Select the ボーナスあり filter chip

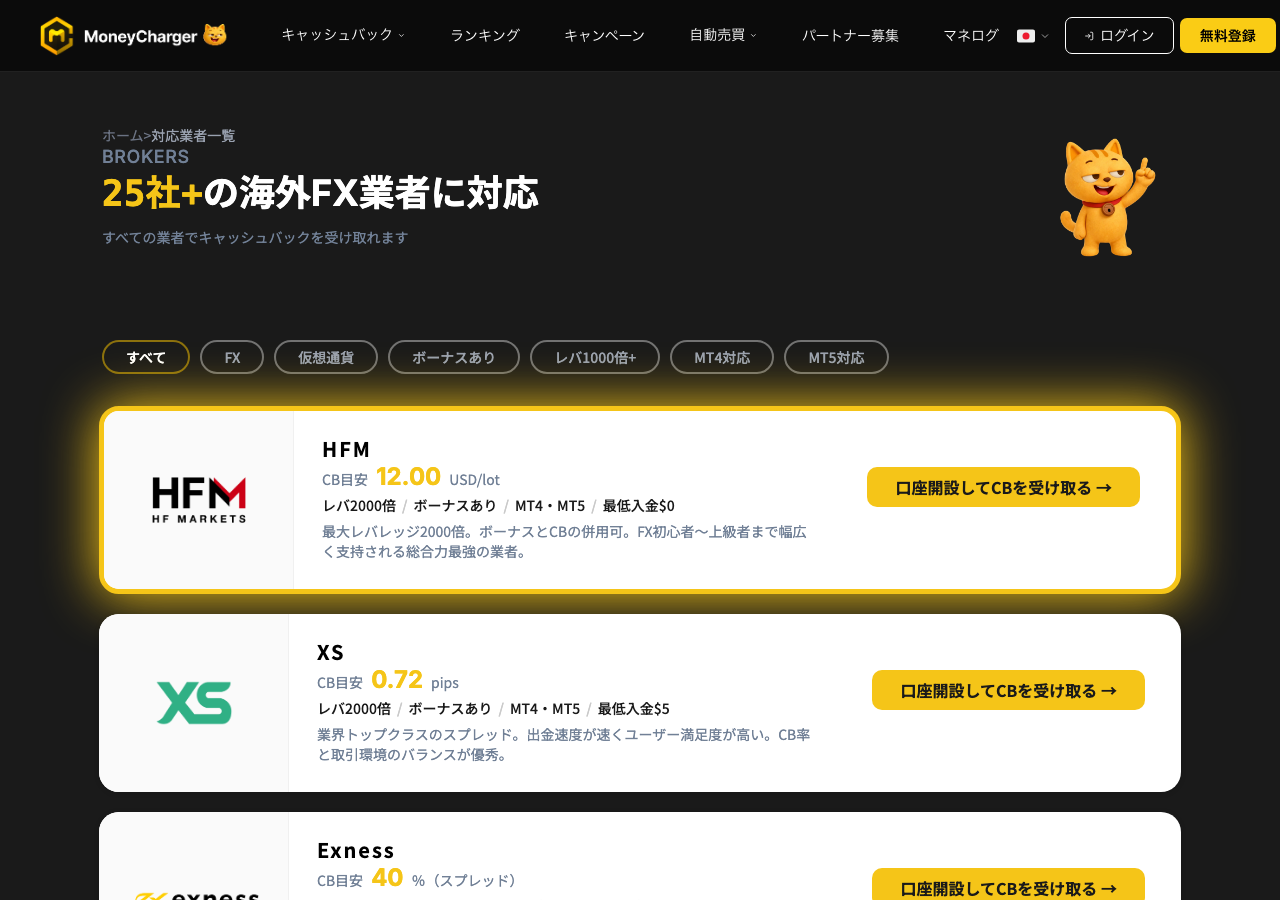coord(454,357)
